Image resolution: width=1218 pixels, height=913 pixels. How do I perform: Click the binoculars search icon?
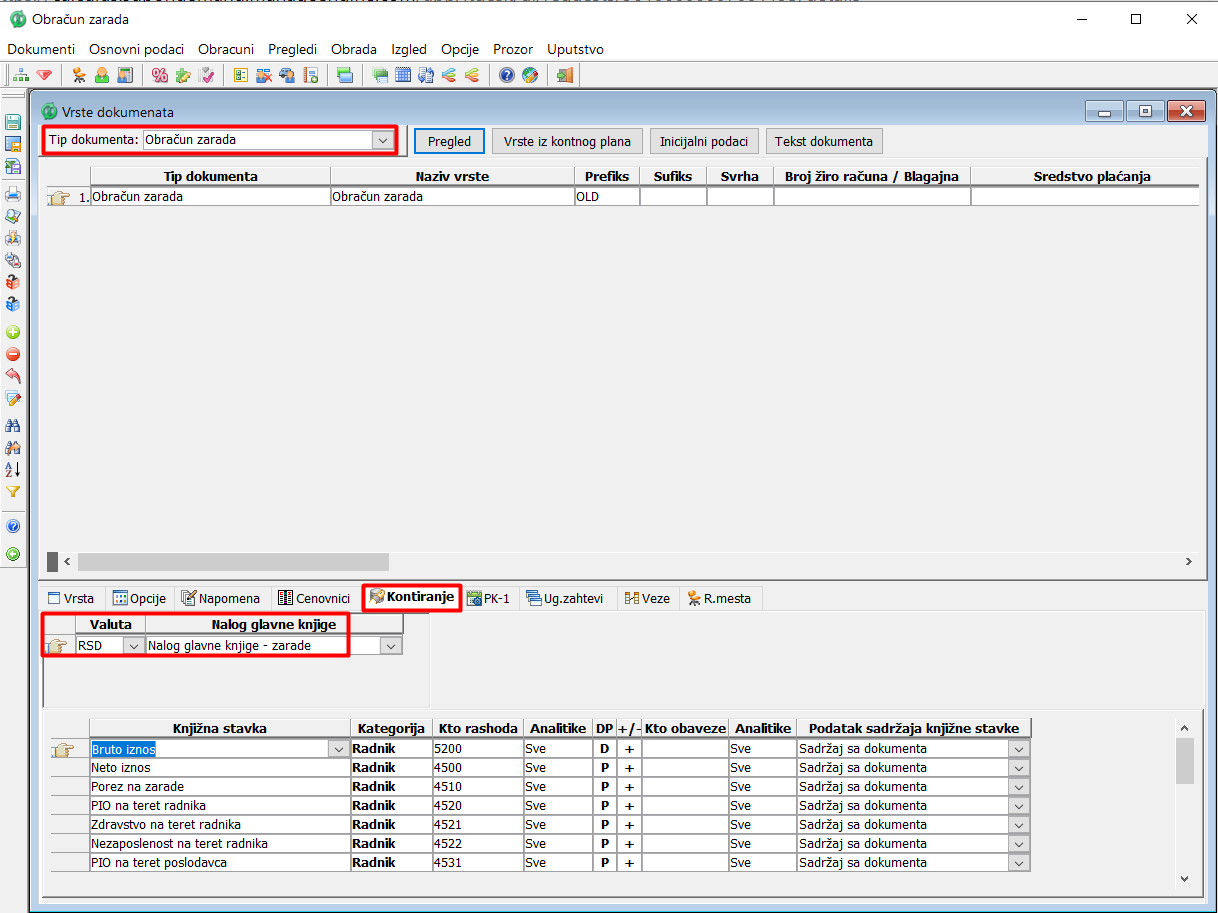pos(13,426)
